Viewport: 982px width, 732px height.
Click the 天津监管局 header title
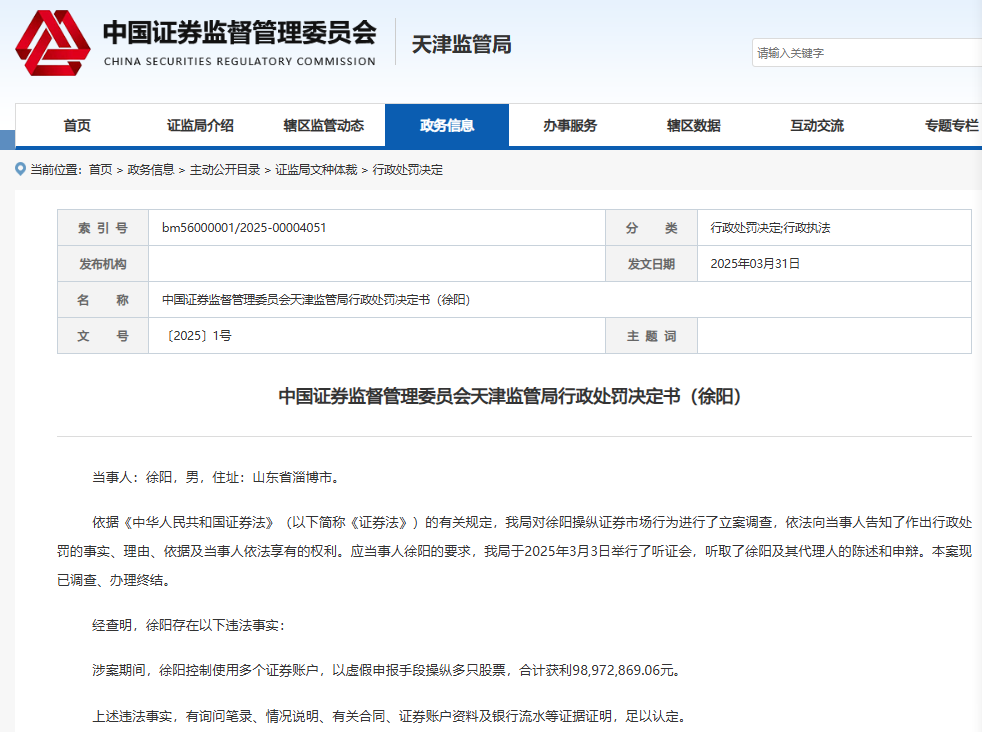(x=461, y=45)
